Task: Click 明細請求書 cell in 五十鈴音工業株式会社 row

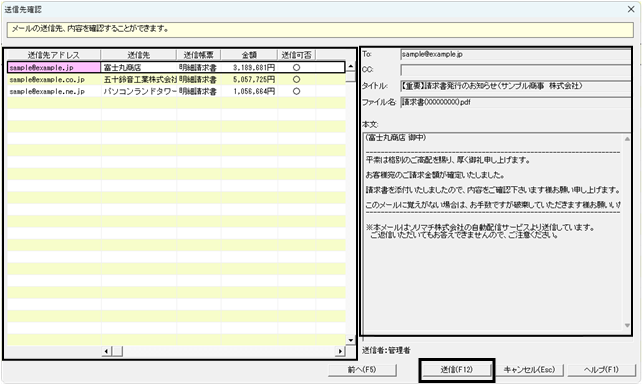Action: pyautogui.click(x=199, y=79)
